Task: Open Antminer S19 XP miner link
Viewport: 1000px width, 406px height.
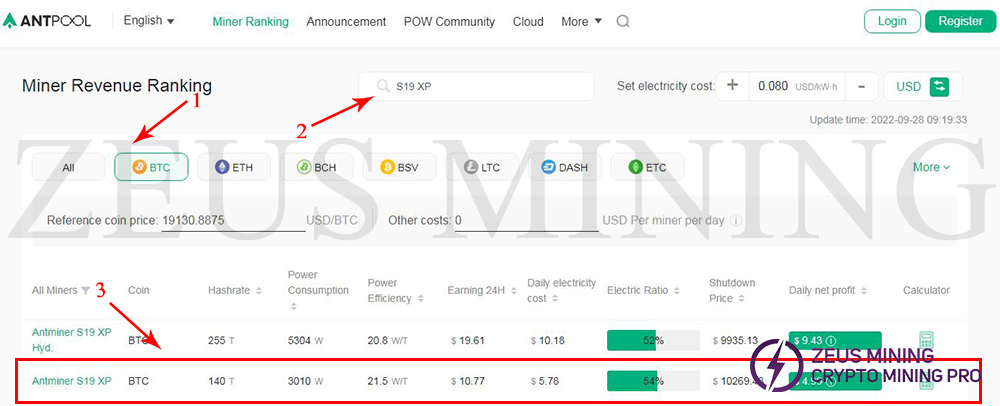Action: pyautogui.click(x=71, y=381)
